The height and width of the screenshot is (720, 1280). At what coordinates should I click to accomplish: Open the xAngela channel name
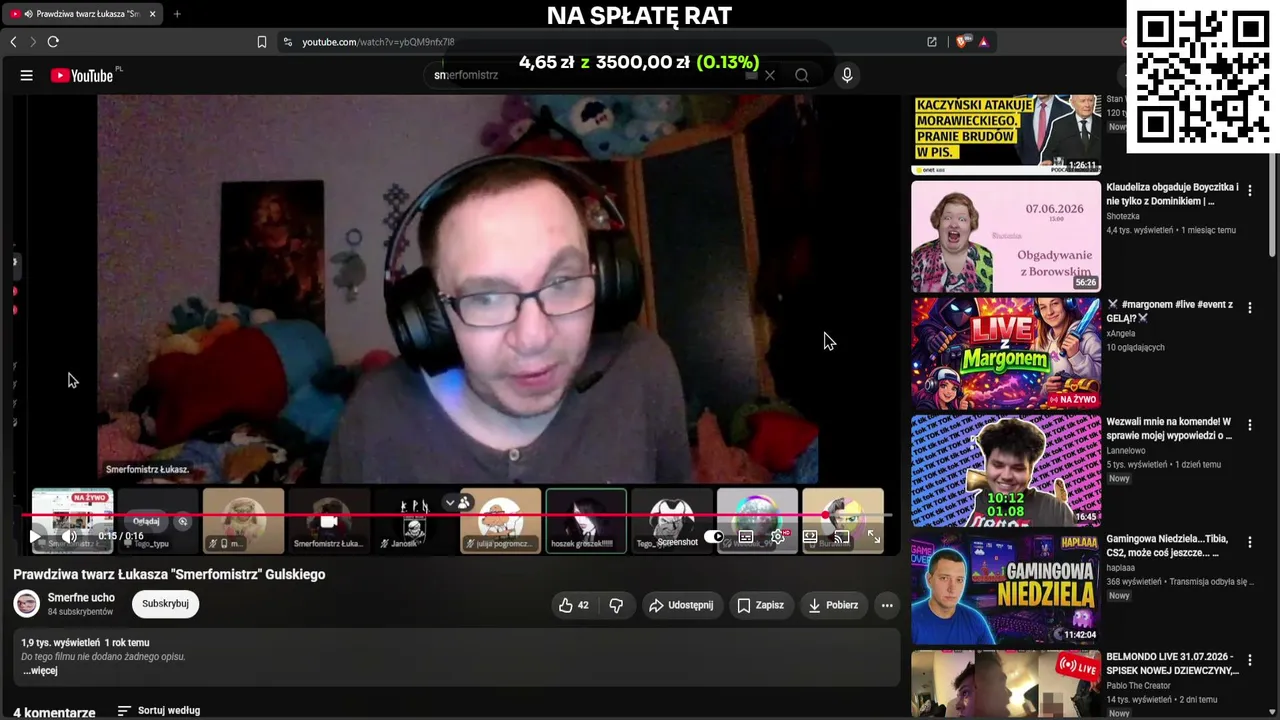click(x=1123, y=333)
